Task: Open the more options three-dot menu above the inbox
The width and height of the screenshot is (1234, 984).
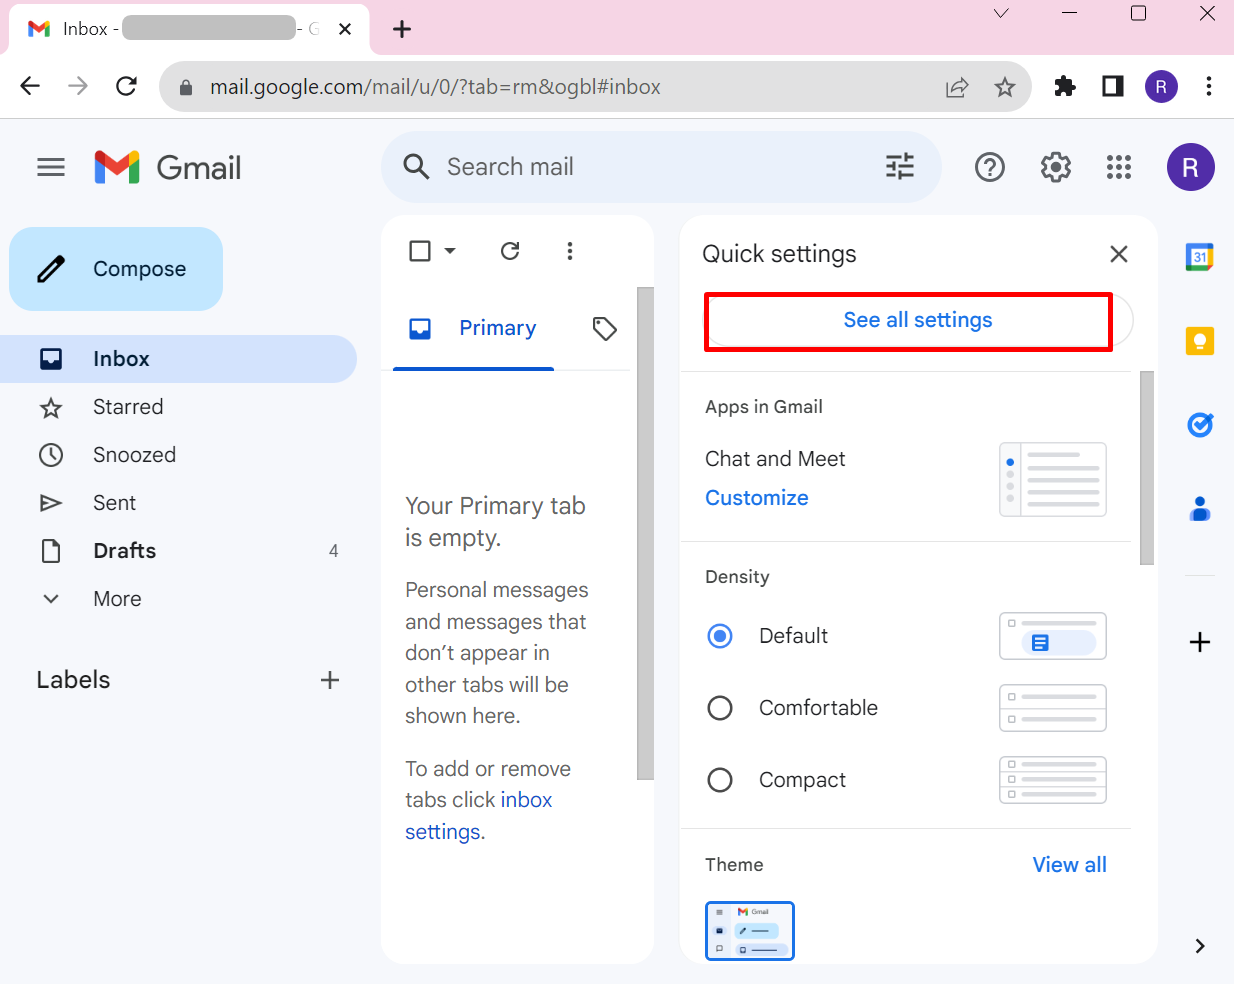Action: click(x=570, y=251)
